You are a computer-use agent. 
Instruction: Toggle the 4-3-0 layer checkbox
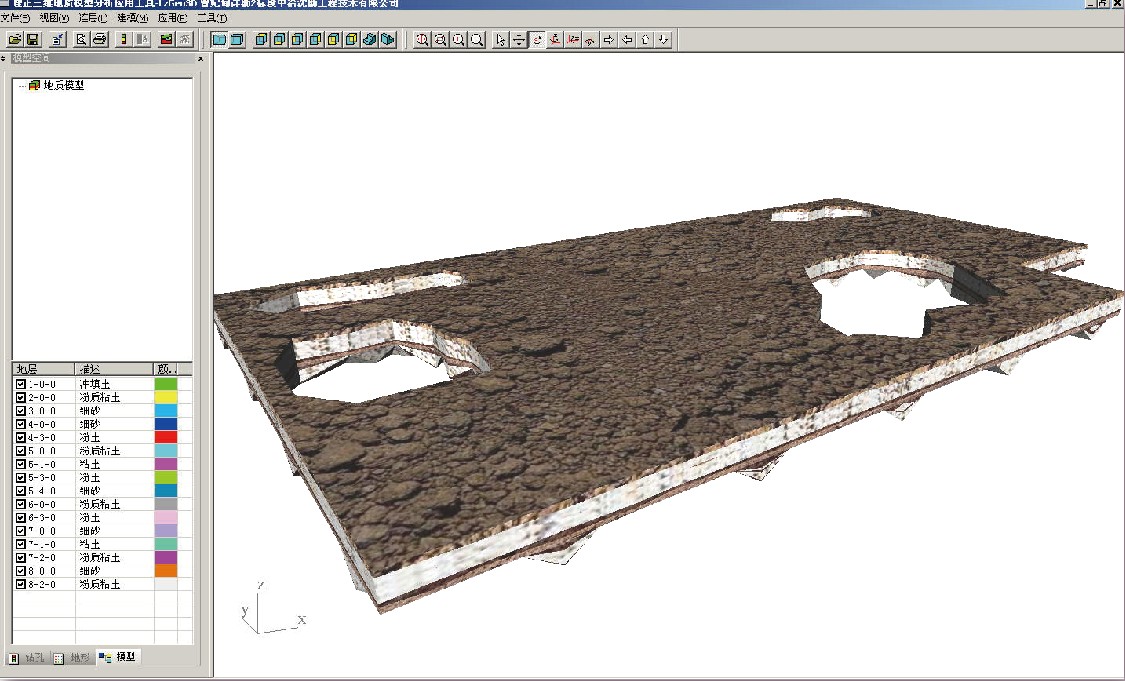tap(21, 437)
